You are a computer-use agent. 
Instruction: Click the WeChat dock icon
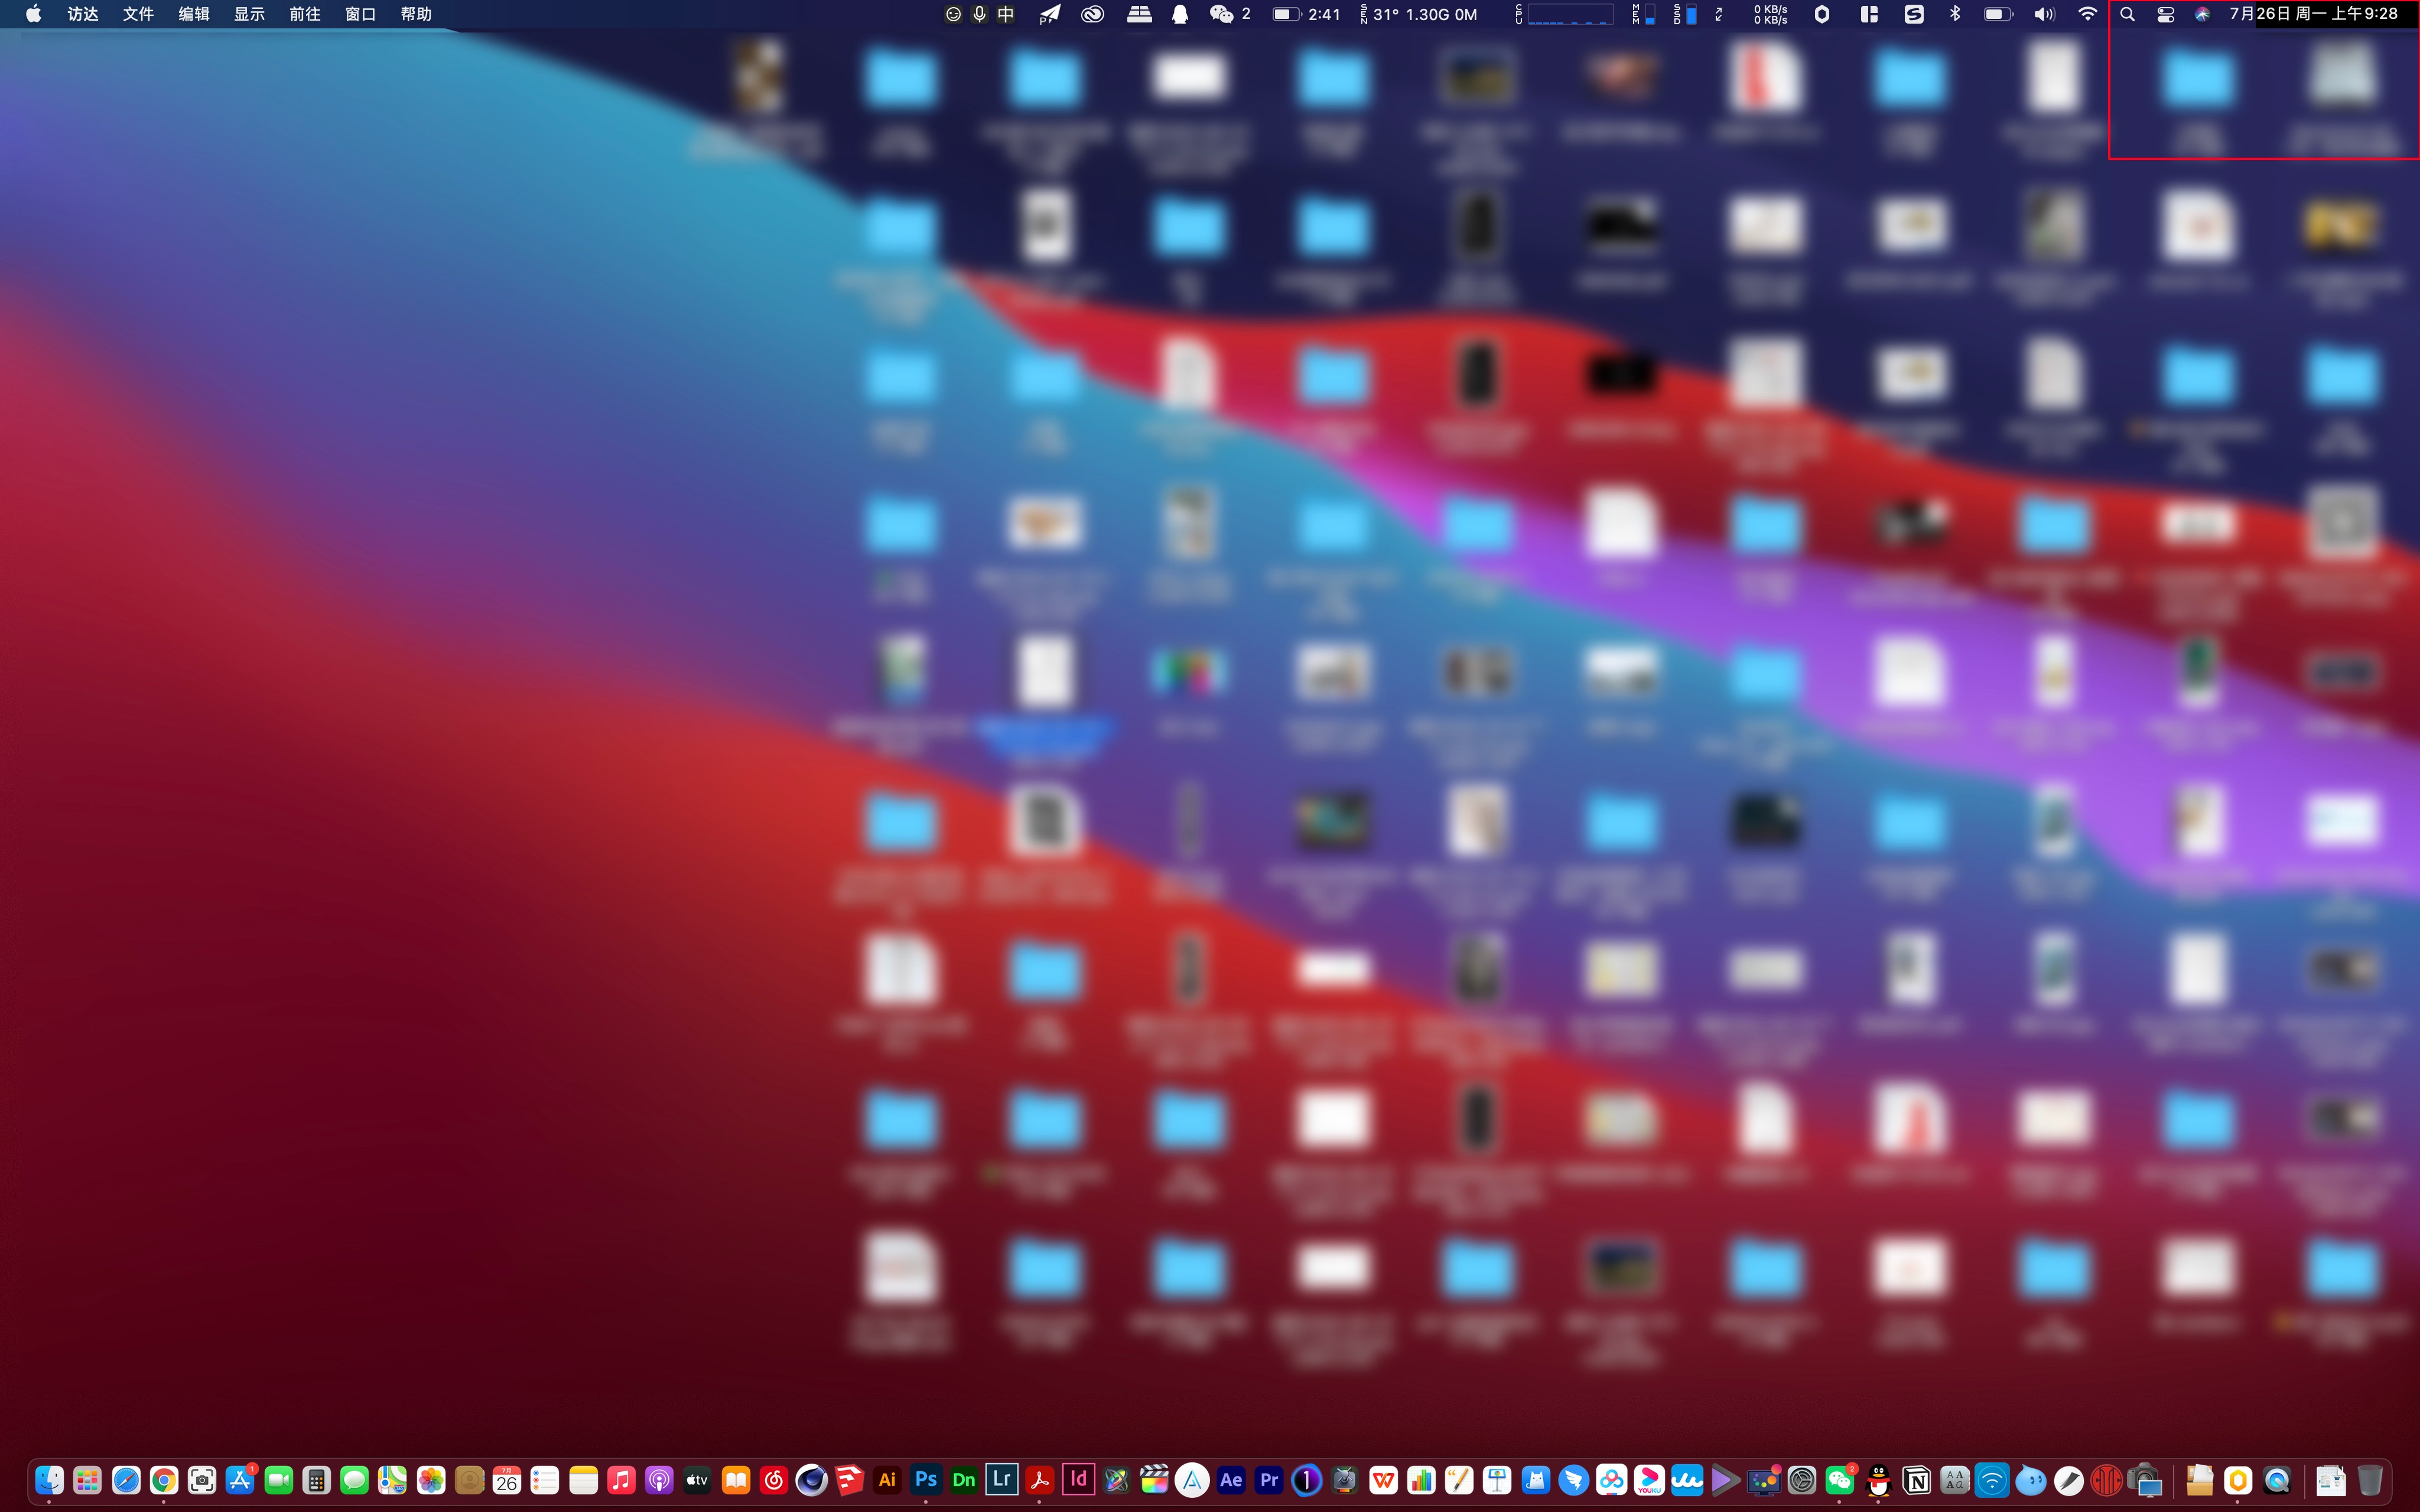[x=1840, y=1480]
